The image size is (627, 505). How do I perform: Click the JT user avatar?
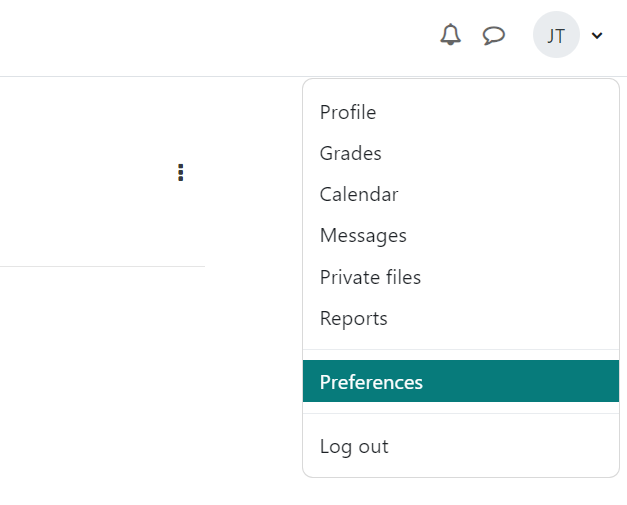click(x=556, y=36)
